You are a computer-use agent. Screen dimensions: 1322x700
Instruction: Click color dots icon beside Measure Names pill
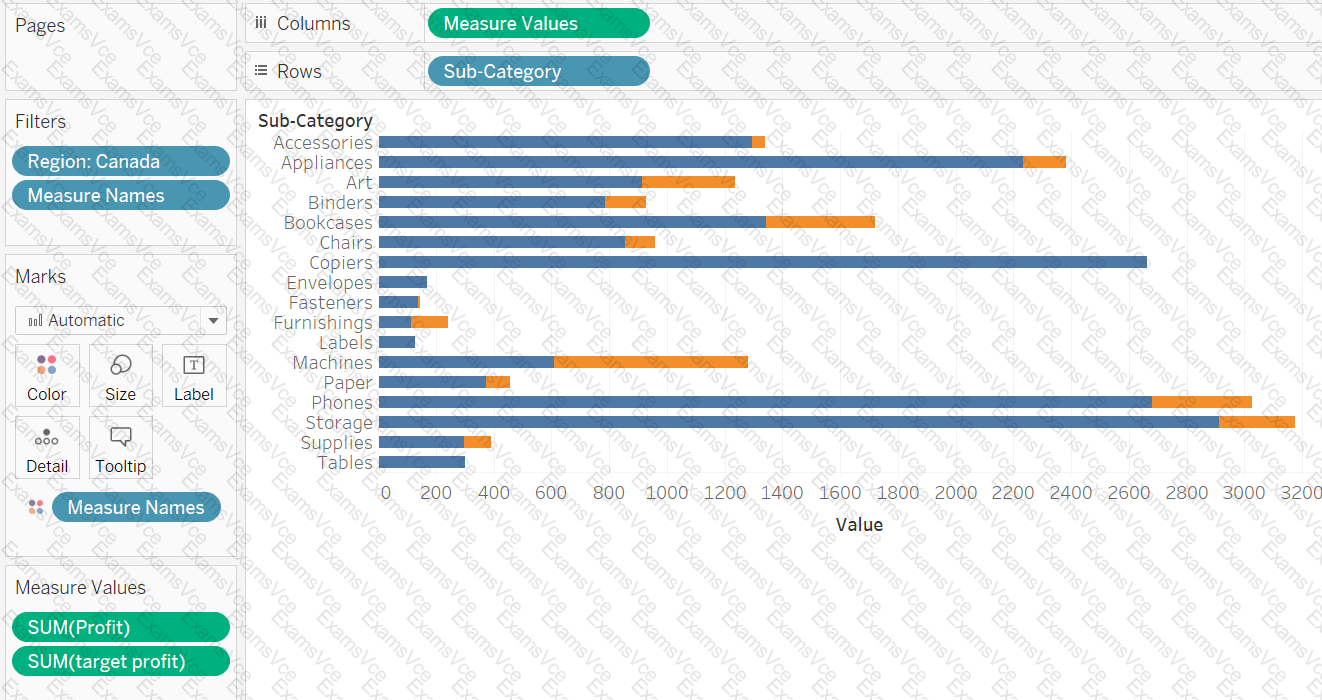(36, 508)
